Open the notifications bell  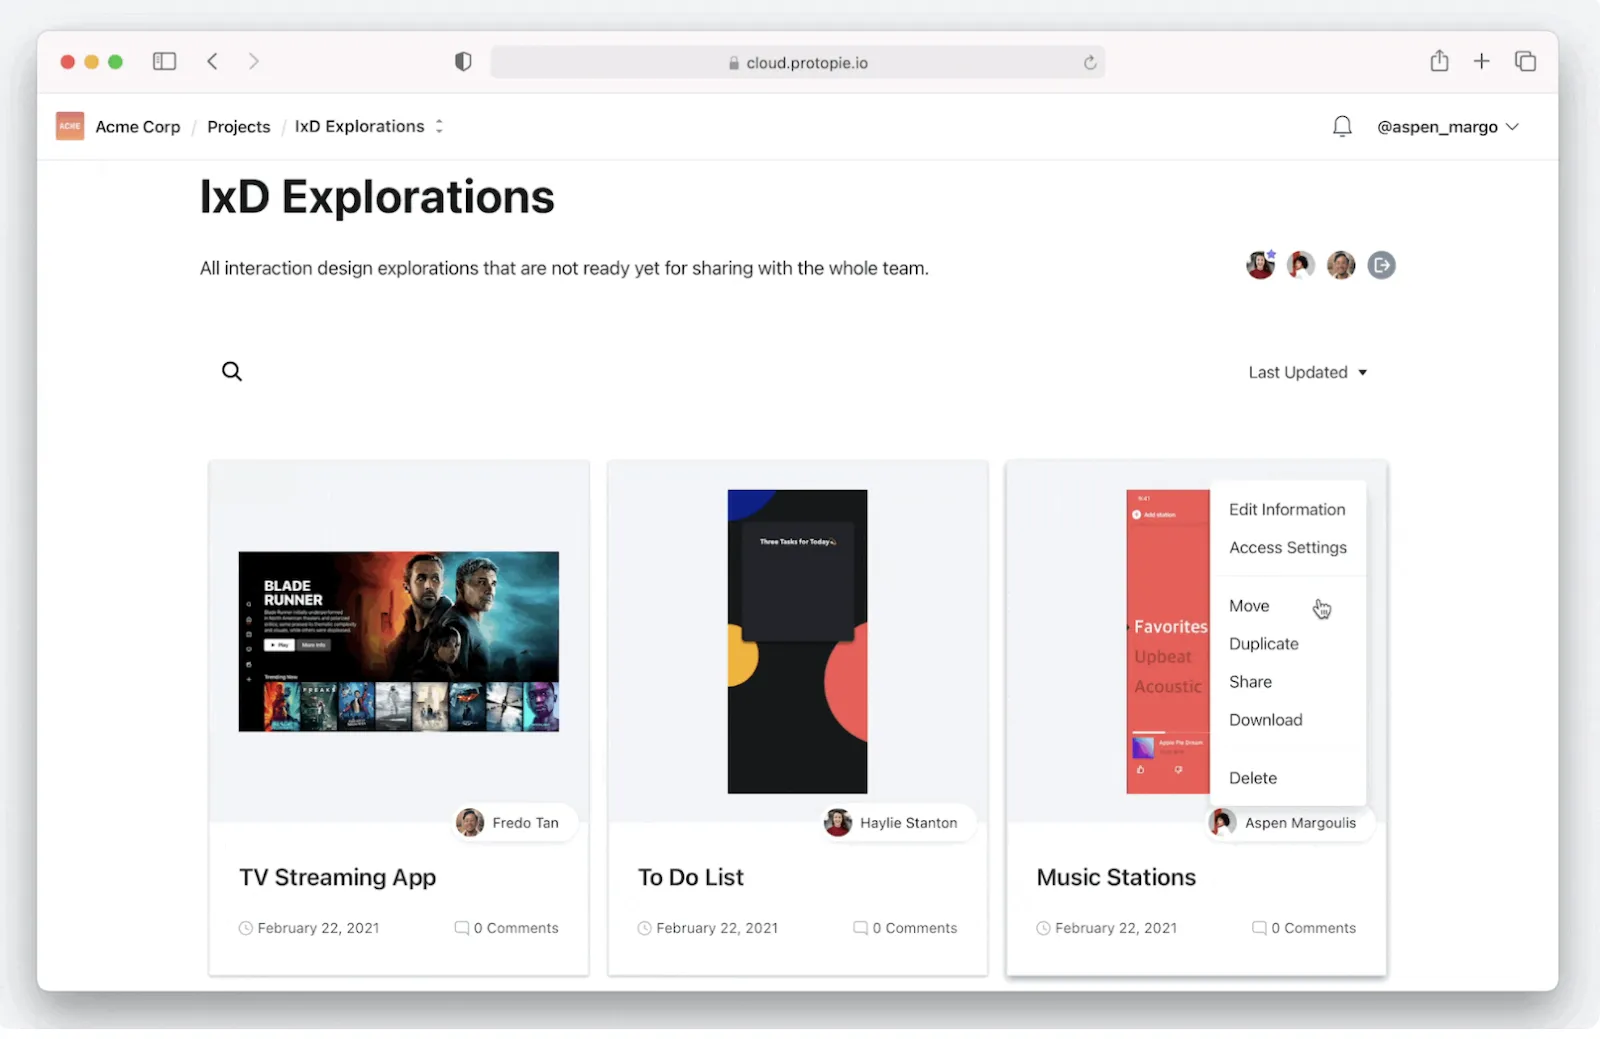(x=1342, y=127)
